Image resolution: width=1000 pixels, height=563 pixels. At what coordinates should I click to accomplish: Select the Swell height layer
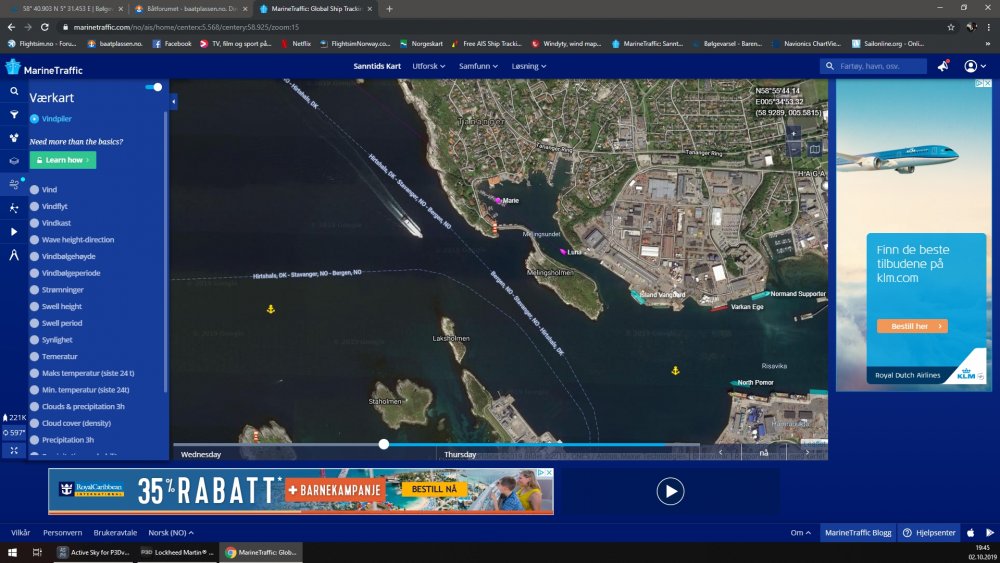point(34,307)
